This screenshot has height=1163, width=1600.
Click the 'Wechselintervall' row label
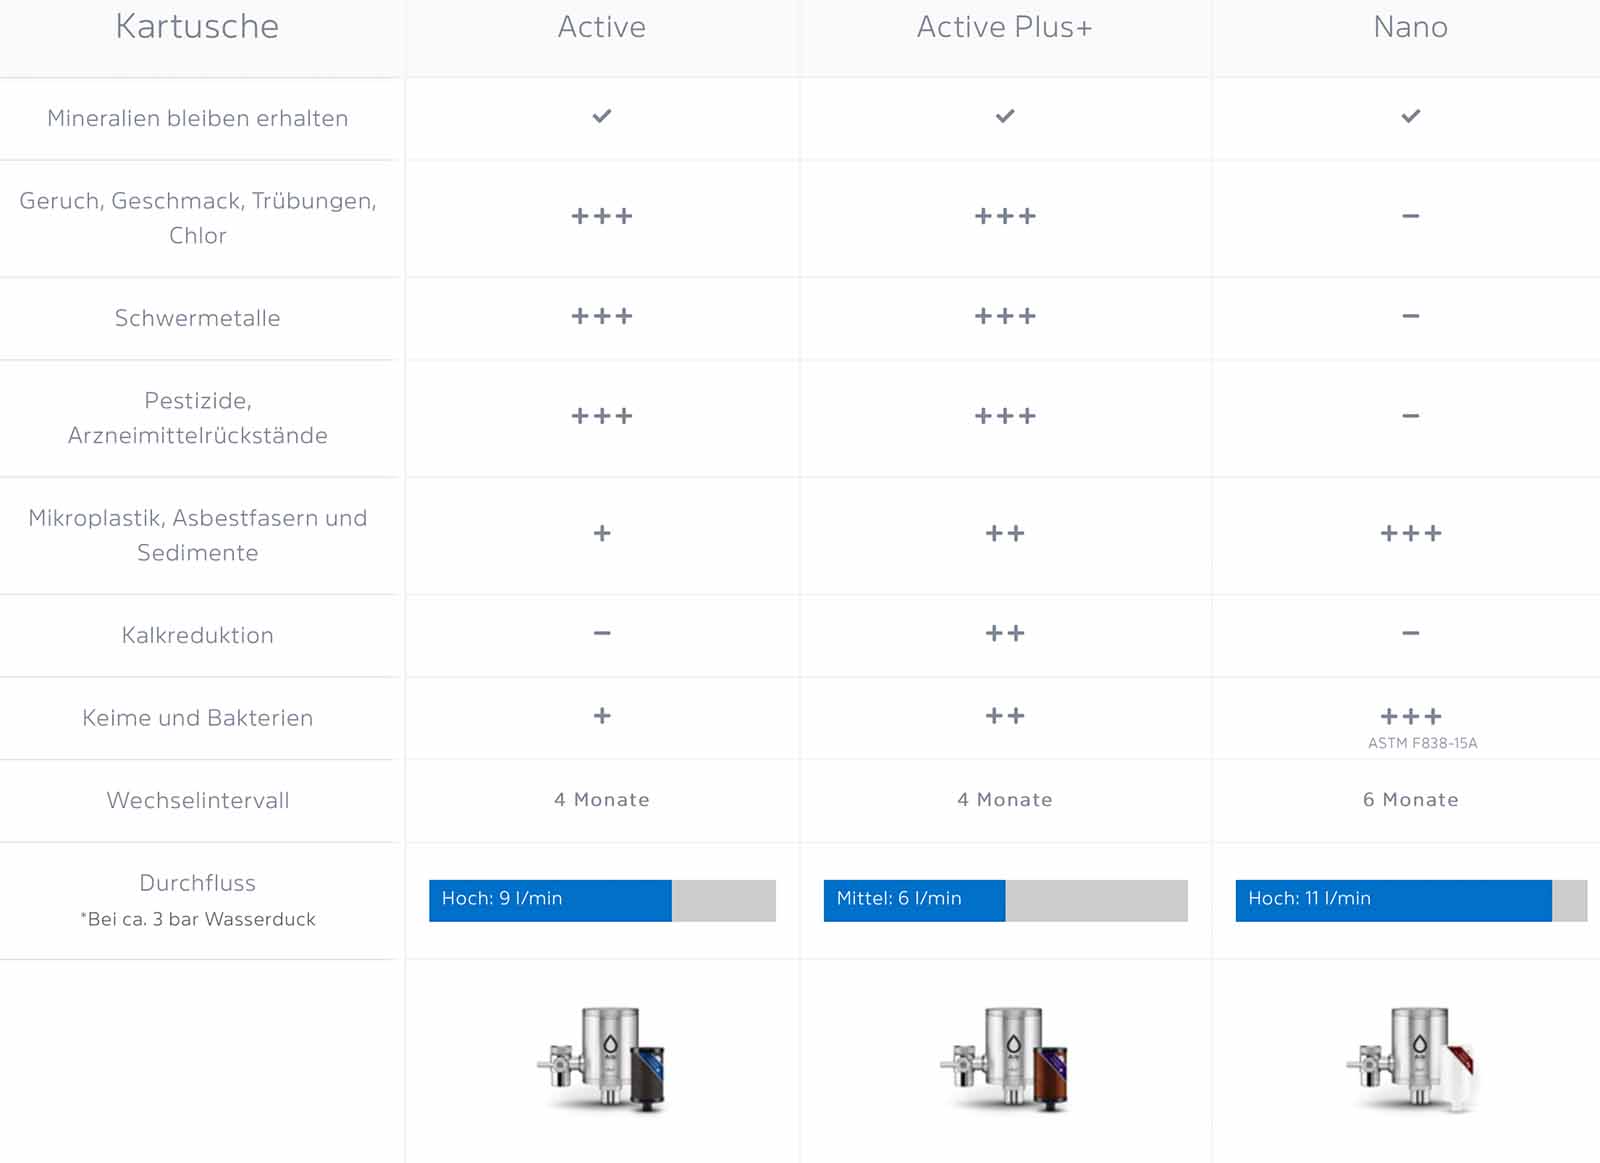tap(198, 800)
